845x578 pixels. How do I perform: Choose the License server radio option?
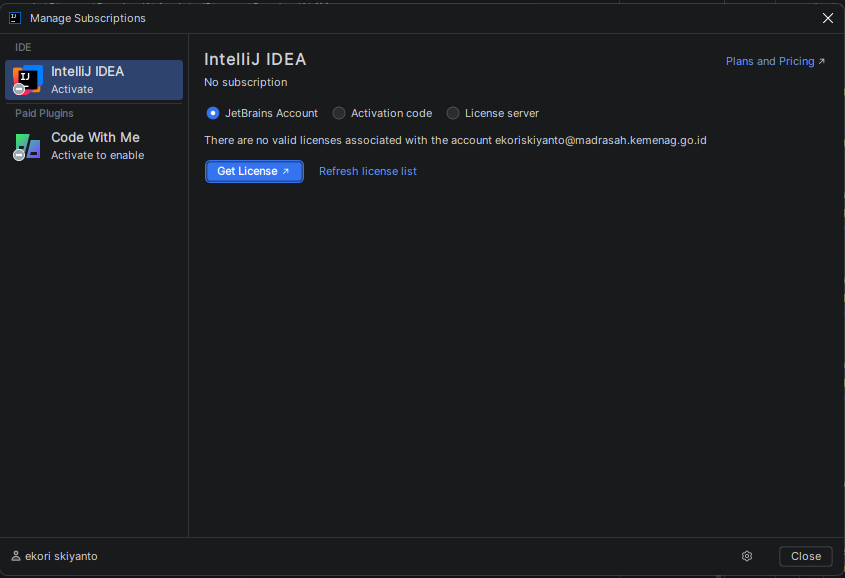point(493,113)
